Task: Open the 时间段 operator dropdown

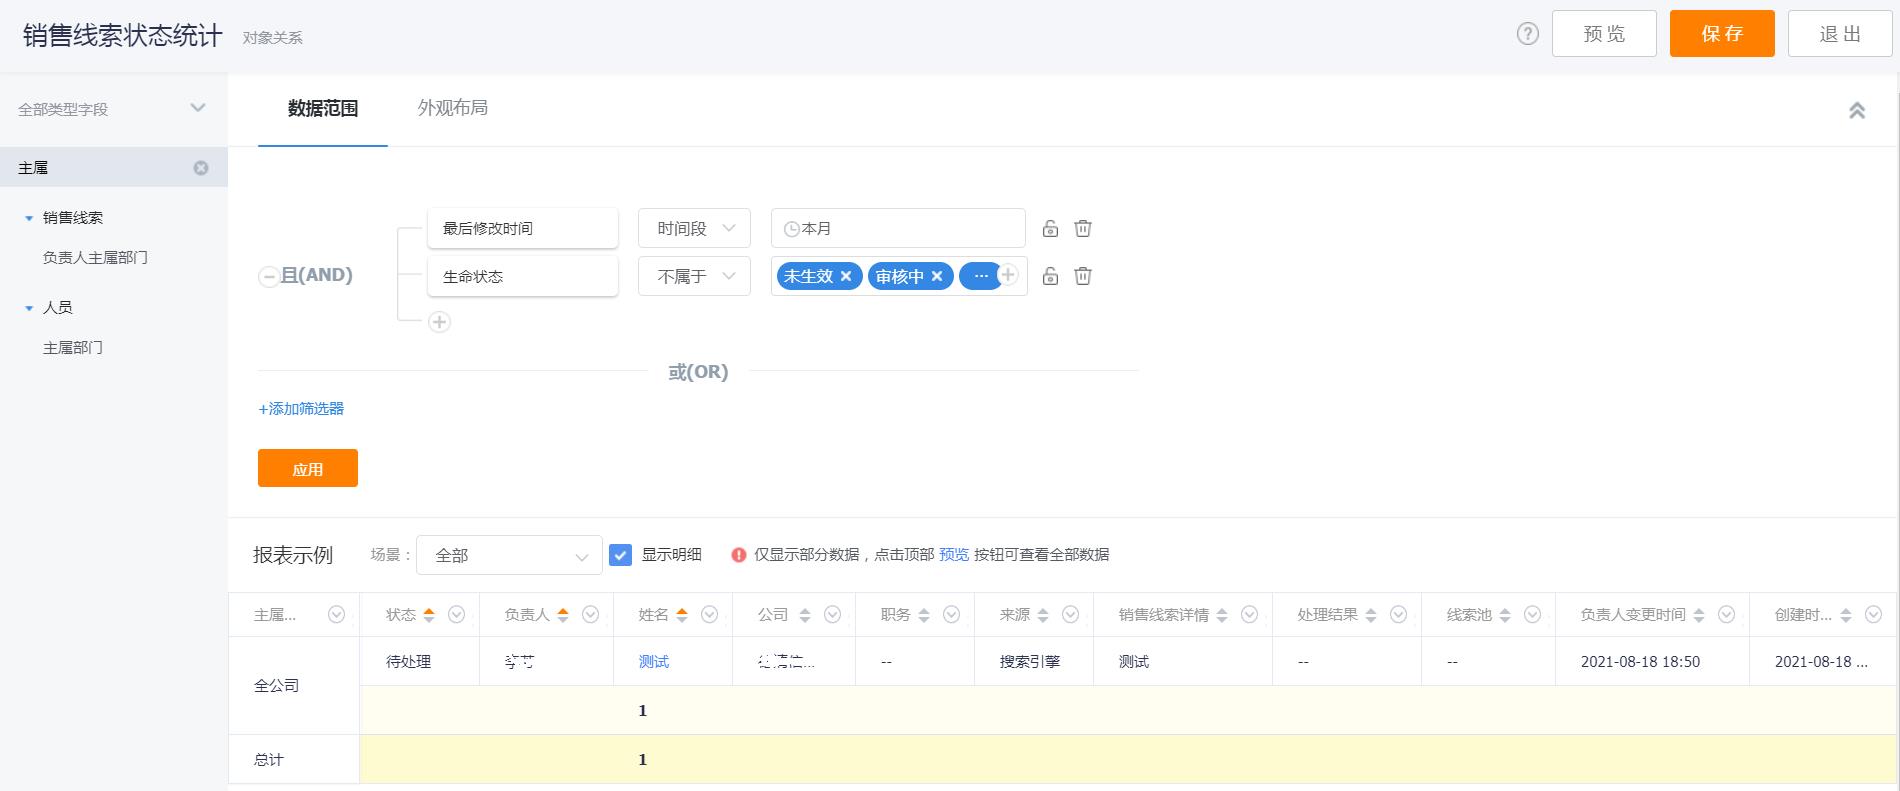Action: pyautogui.click(x=694, y=229)
